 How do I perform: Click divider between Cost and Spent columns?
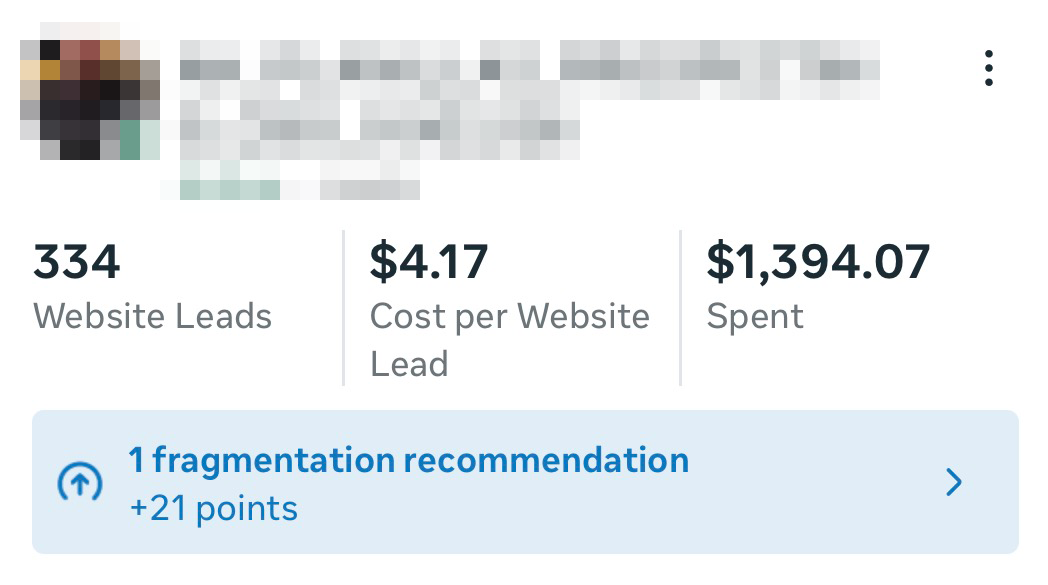coord(680,307)
